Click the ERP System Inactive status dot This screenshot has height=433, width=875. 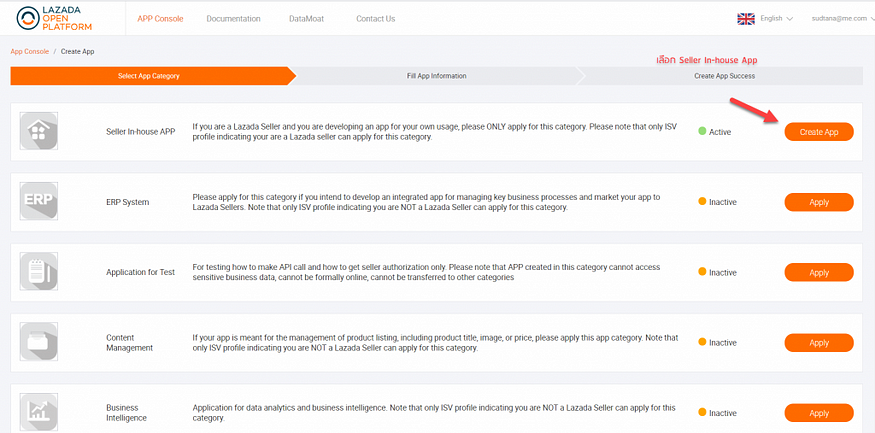tap(702, 201)
